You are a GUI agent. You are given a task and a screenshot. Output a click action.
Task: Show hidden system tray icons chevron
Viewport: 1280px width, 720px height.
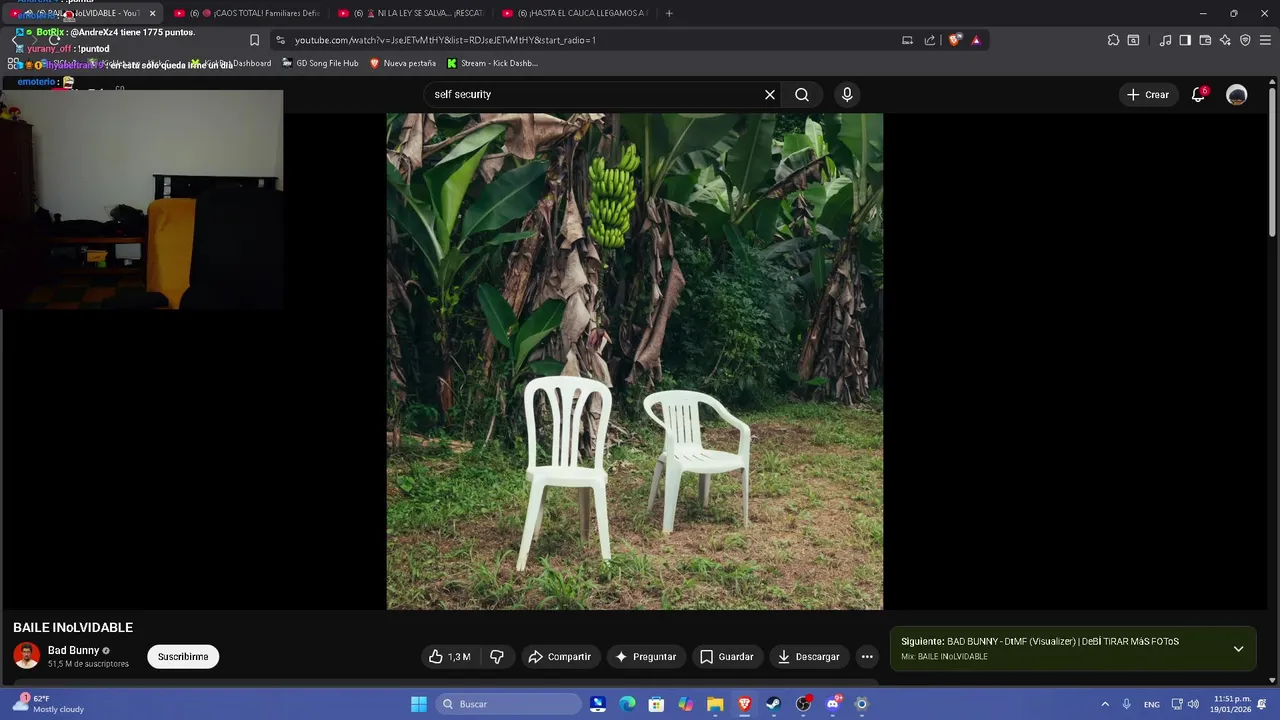pos(1105,704)
